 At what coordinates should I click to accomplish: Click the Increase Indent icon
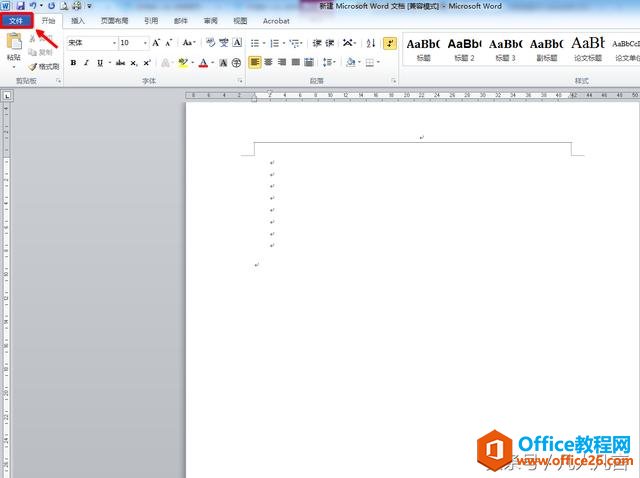coord(330,43)
